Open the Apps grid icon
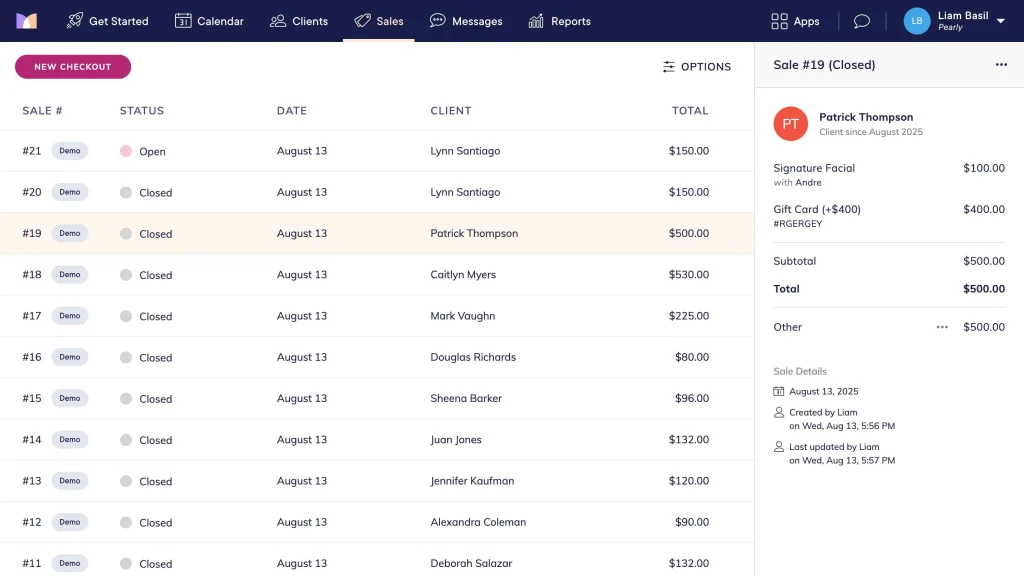The width and height of the screenshot is (1024, 576). coord(779,21)
